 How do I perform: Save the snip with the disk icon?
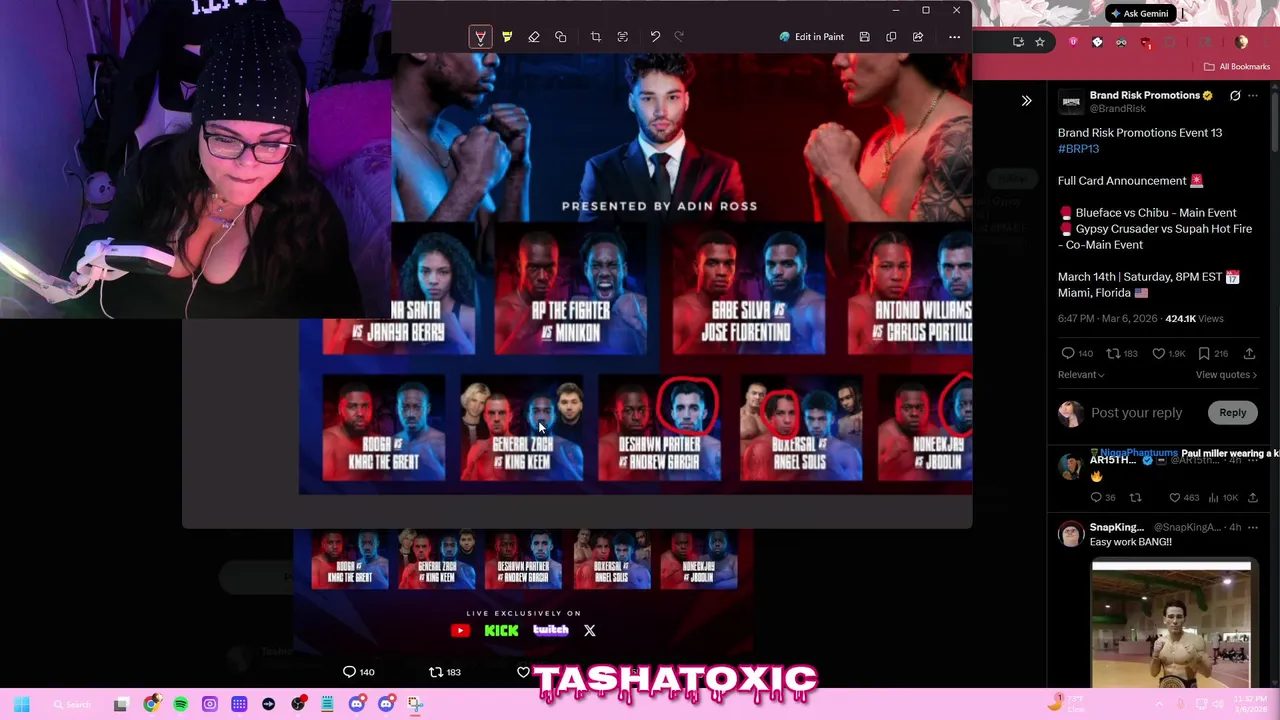[864, 37]
